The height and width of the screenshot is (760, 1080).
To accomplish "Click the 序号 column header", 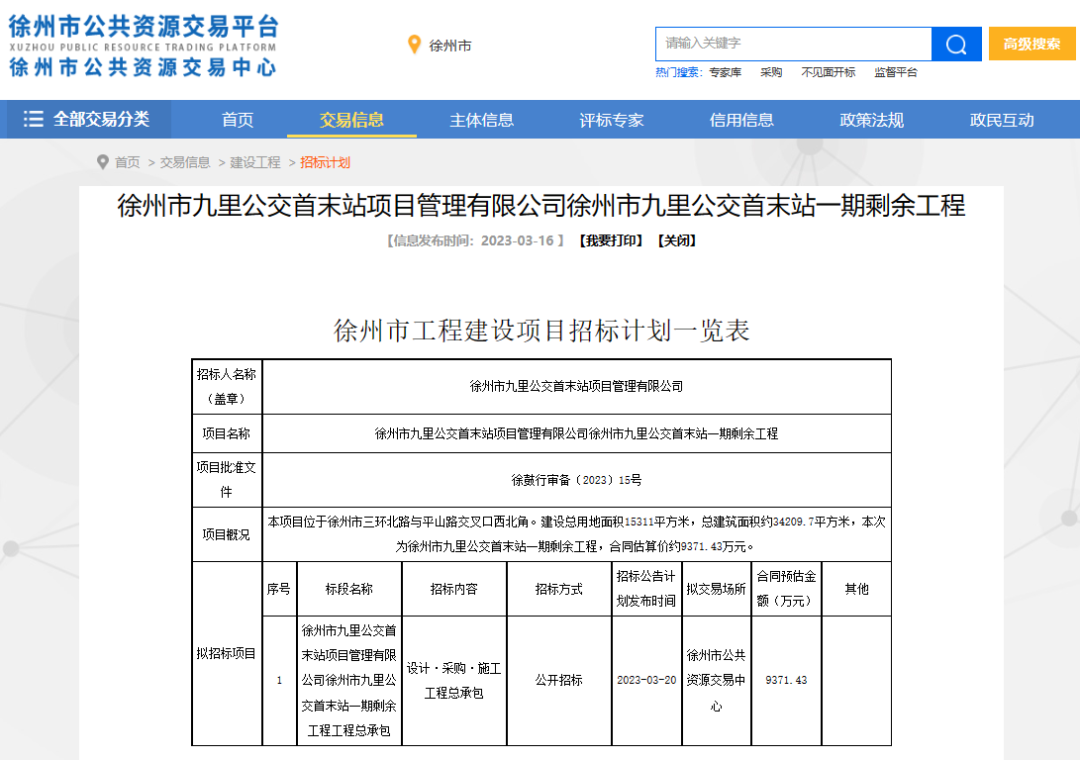I will pos(279,589).
